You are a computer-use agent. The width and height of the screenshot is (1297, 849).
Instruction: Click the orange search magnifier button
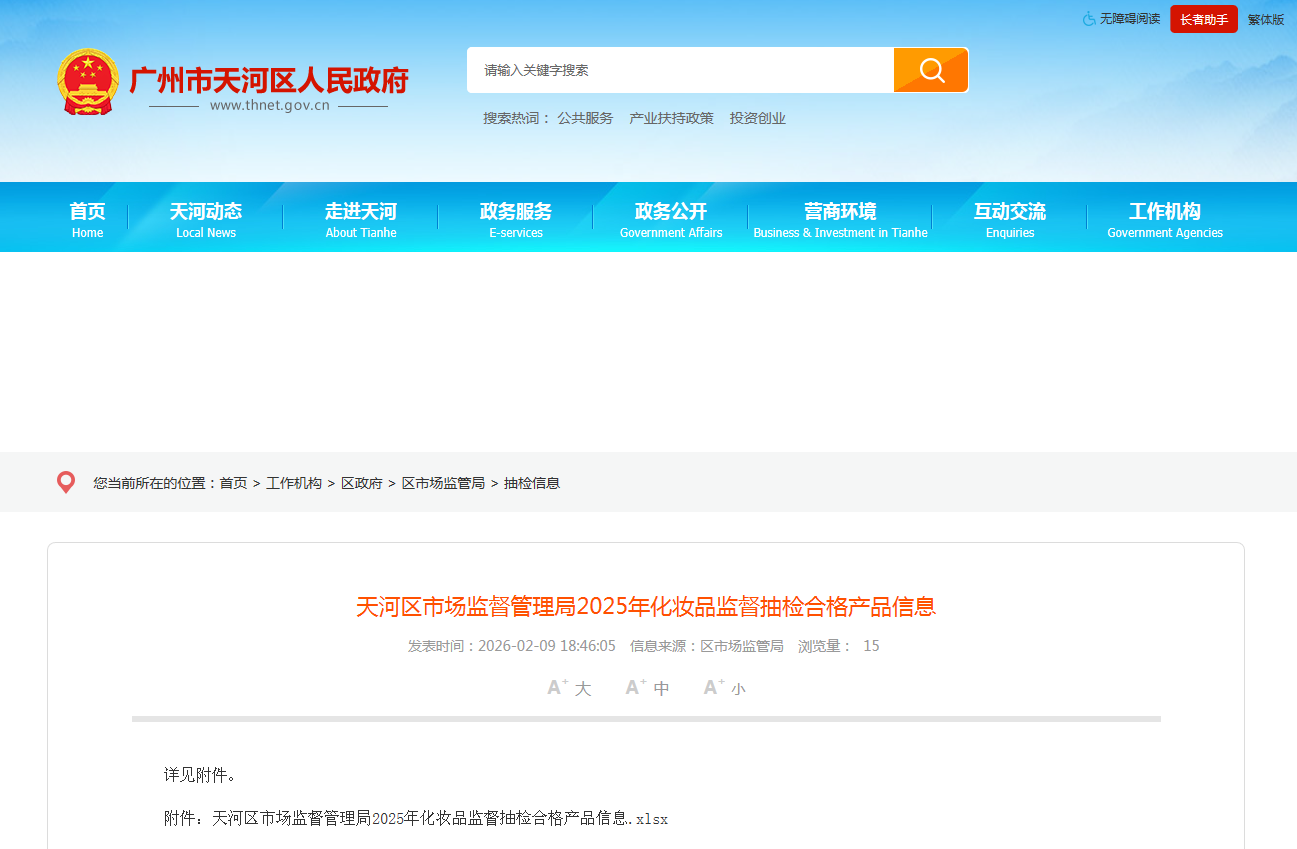click(930, 70)
